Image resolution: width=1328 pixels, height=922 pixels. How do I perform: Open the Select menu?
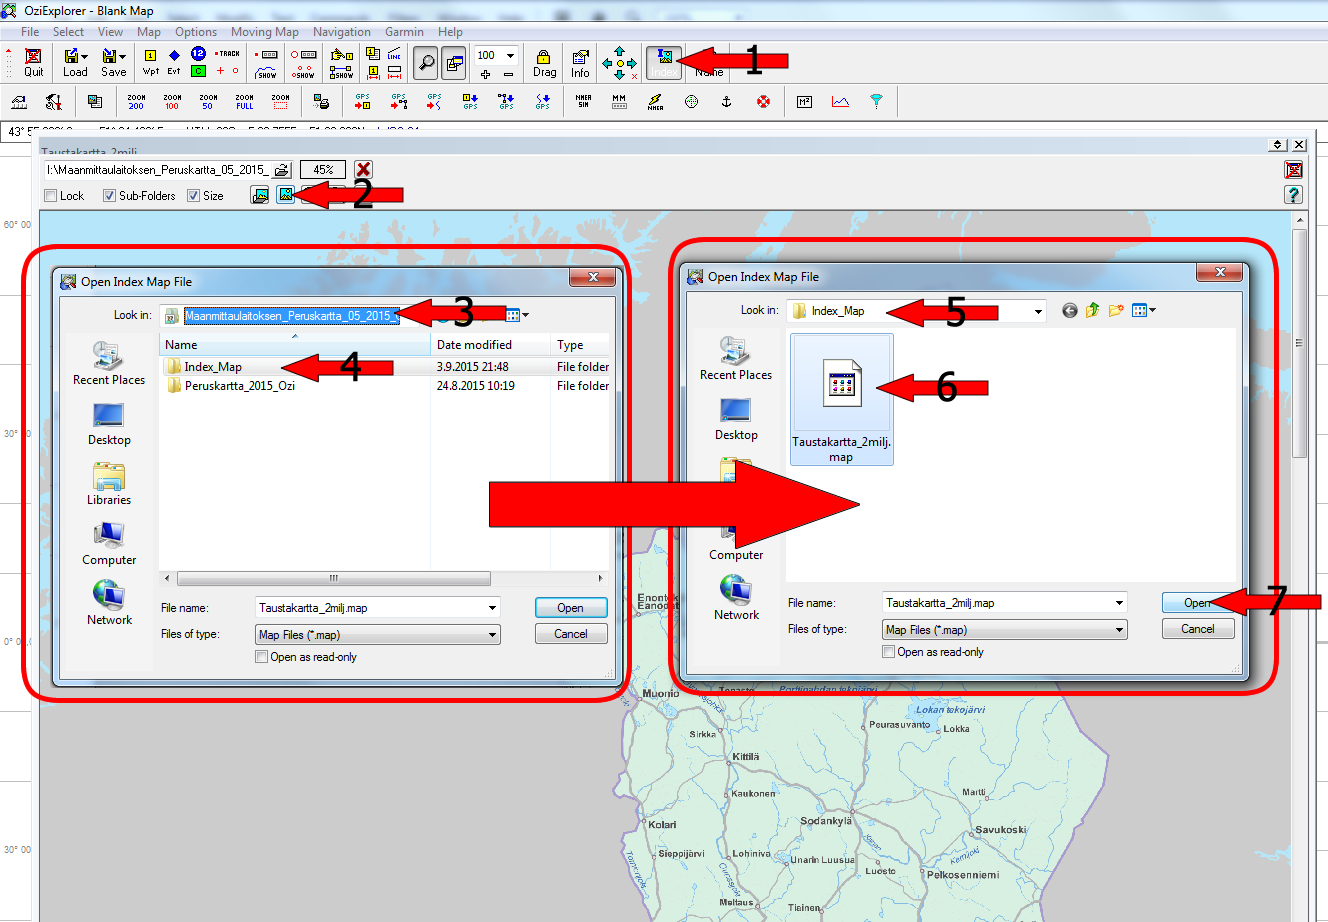click(x=68, y=32)
